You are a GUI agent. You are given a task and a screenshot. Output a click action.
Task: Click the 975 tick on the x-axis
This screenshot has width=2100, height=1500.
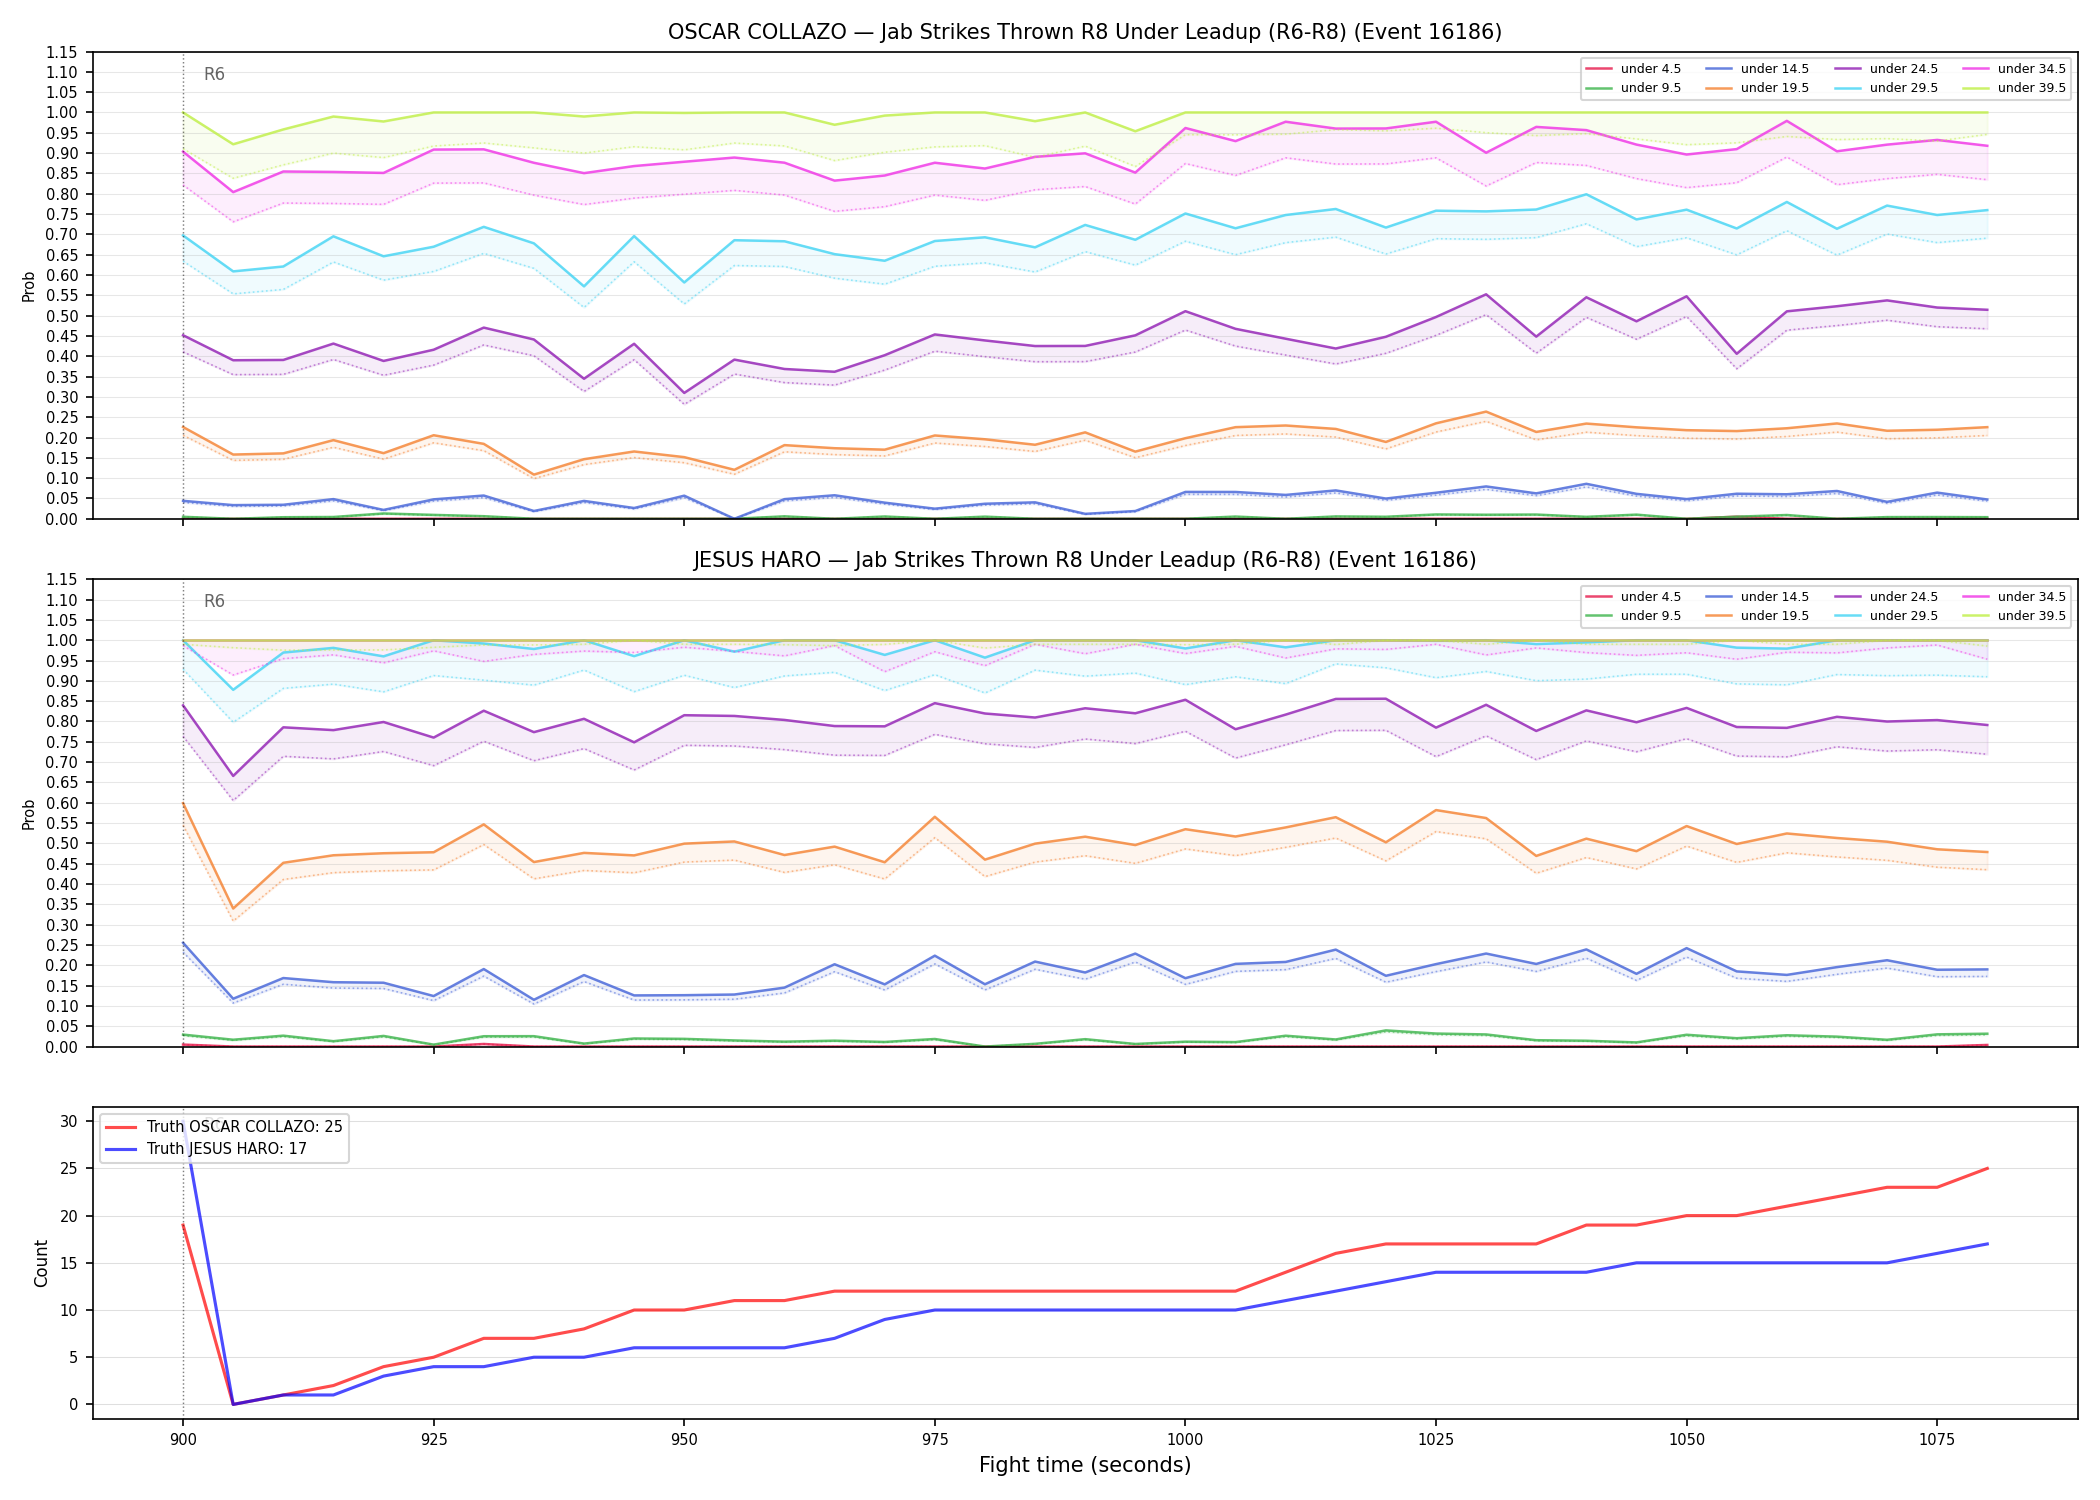pos(934,1440)
